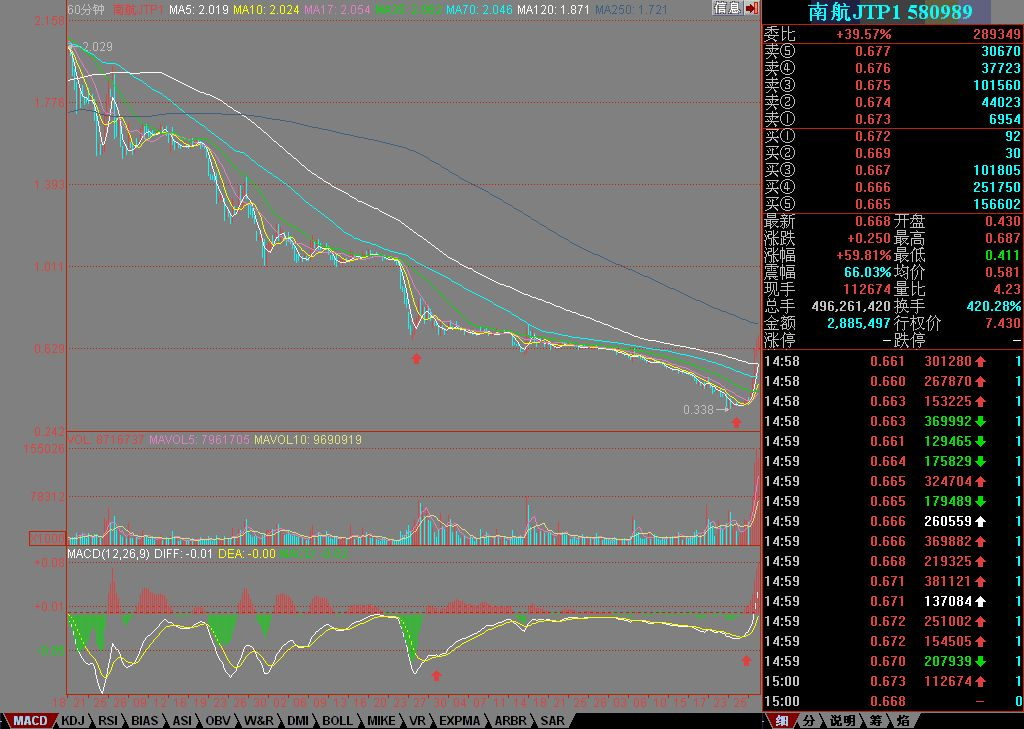
Task: Switch to the EXPMA indicator tab
Action: click(x=458, y=720)
